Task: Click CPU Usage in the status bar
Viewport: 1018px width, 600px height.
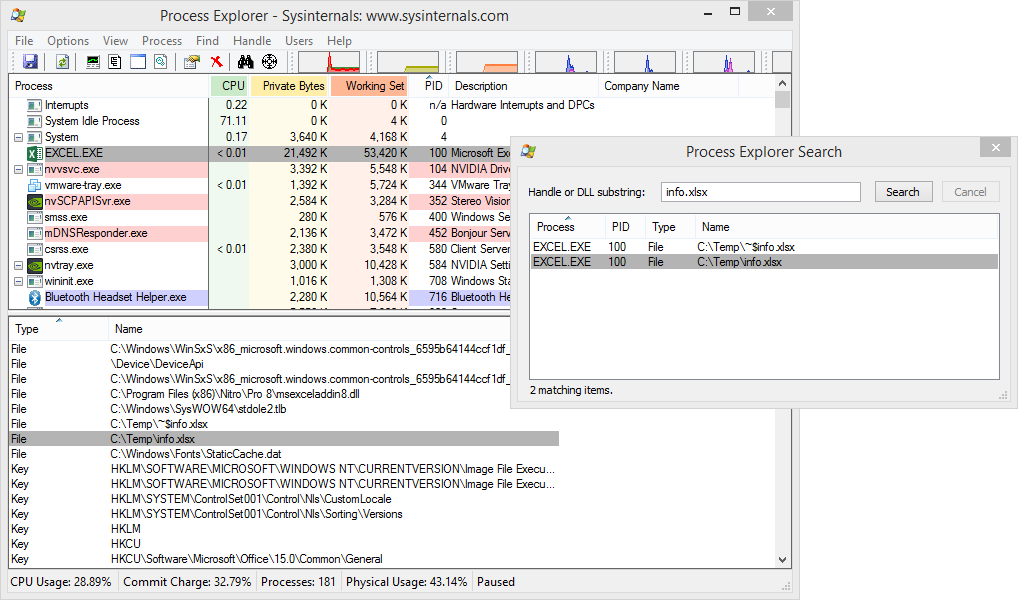Action: [x=61, y=582]
